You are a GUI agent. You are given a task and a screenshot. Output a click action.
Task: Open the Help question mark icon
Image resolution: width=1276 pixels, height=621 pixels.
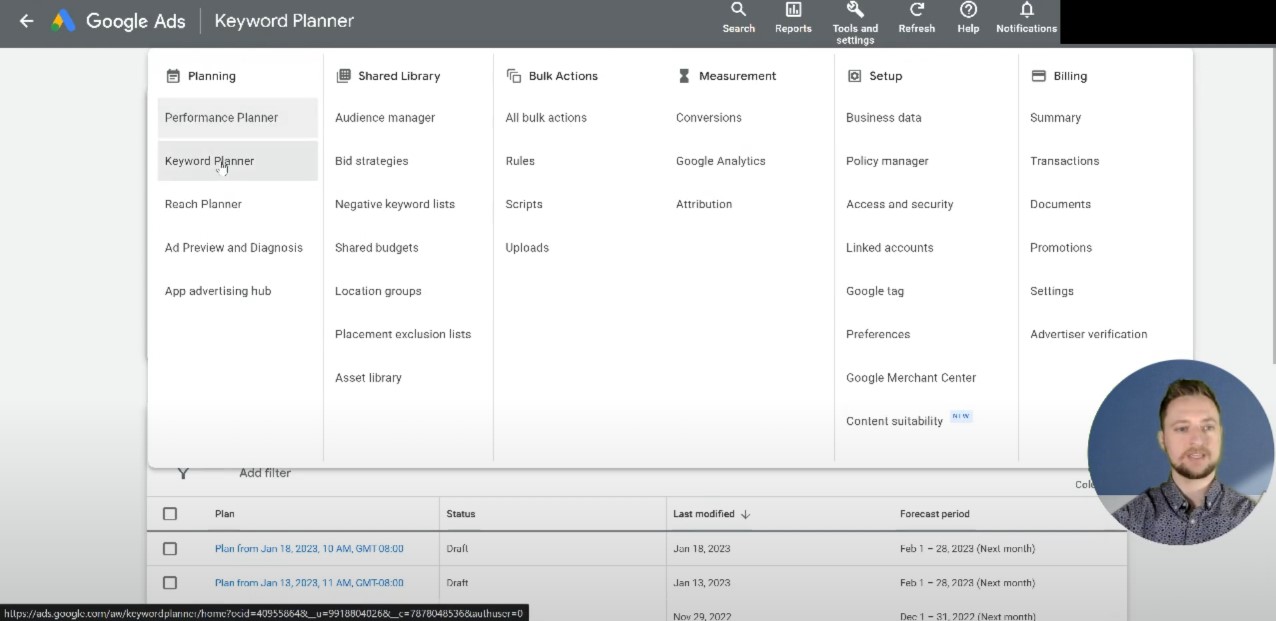(968, 10)
